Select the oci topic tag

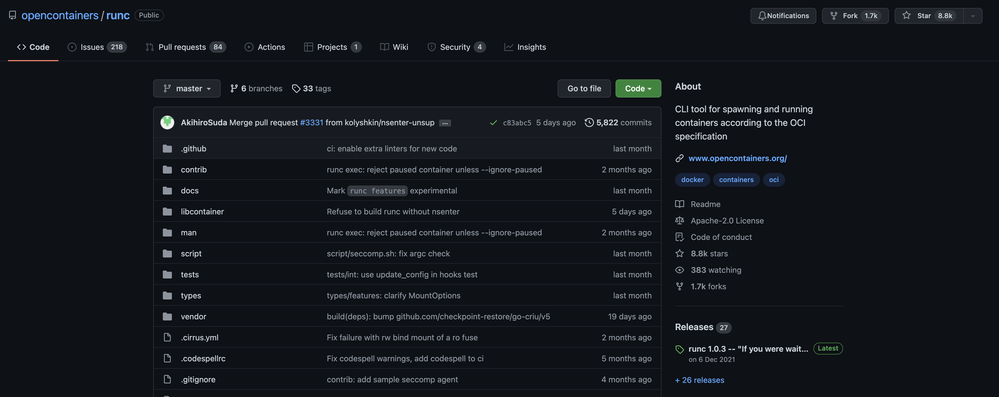(x=774, y=180)
